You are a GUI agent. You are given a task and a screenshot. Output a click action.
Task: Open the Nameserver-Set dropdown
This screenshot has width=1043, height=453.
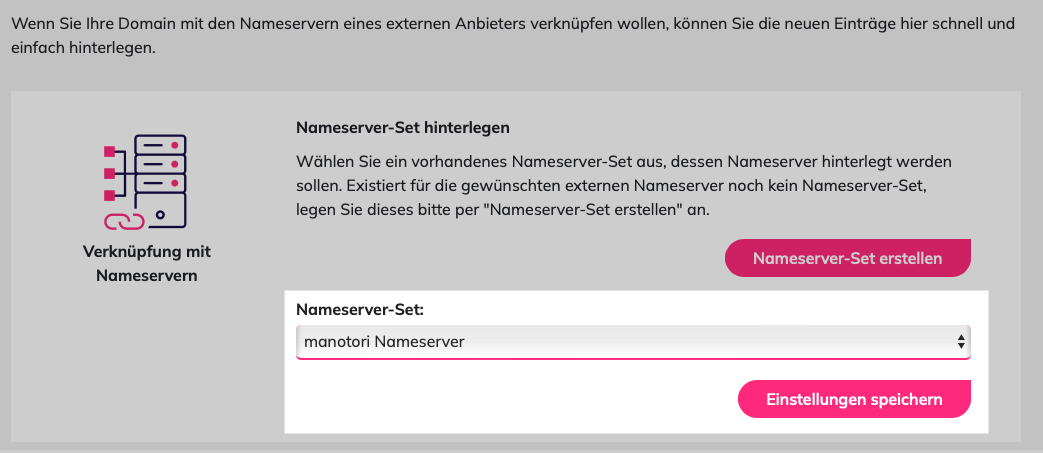click(633, 342)
